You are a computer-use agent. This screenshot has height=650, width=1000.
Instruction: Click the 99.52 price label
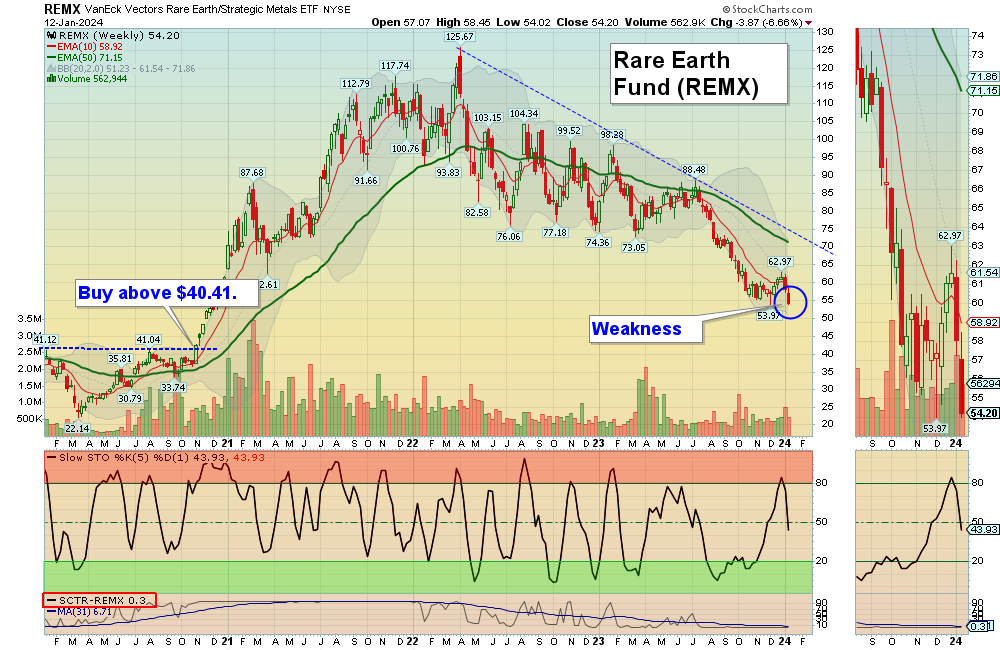[x=569, y=131]
